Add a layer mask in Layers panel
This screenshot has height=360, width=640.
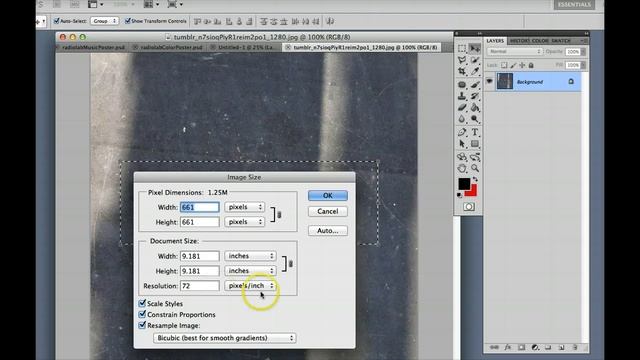pyautogui.click(x=521, y=347)
